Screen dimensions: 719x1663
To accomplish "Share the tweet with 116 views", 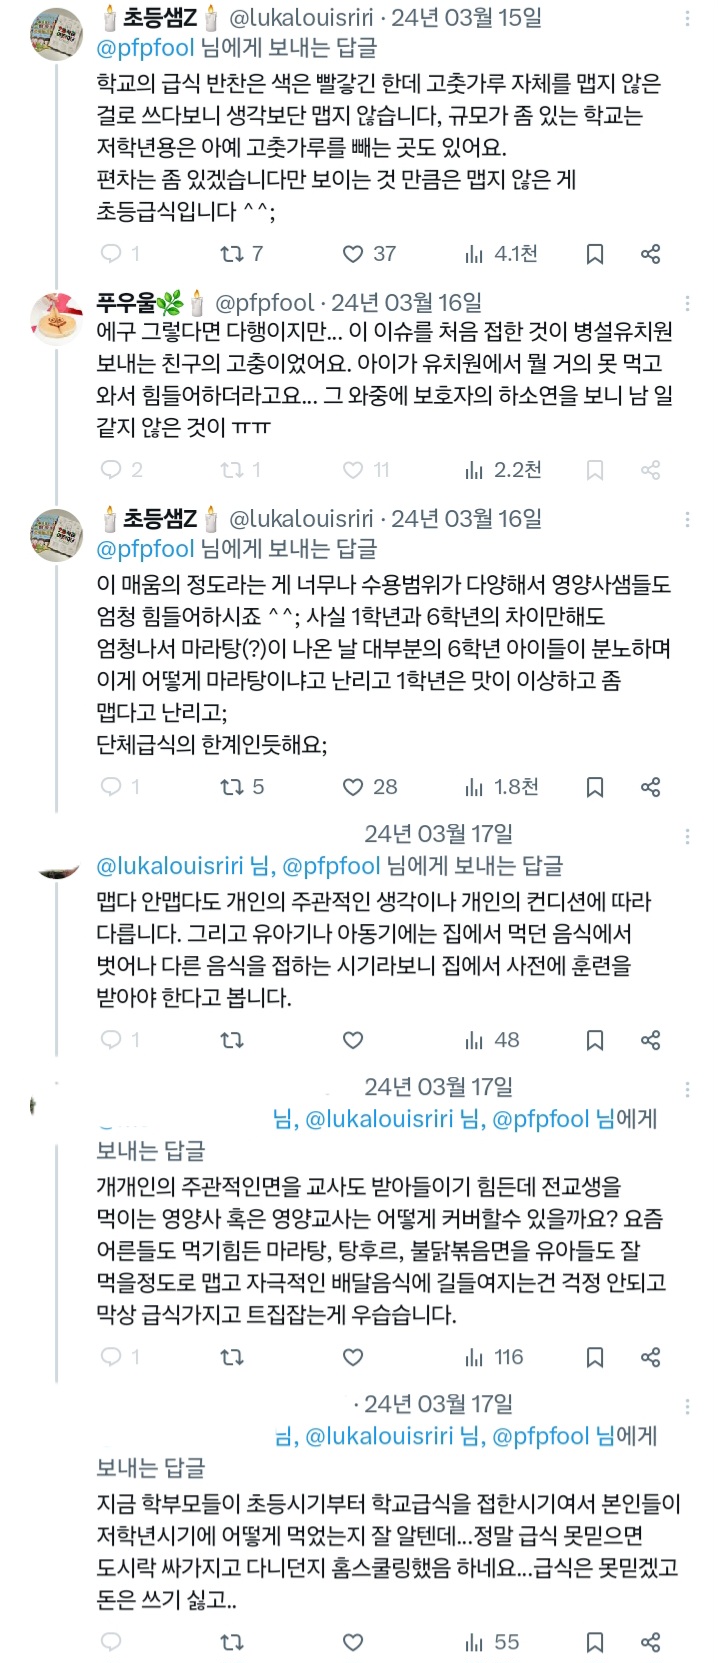I will coord(651,1357).
